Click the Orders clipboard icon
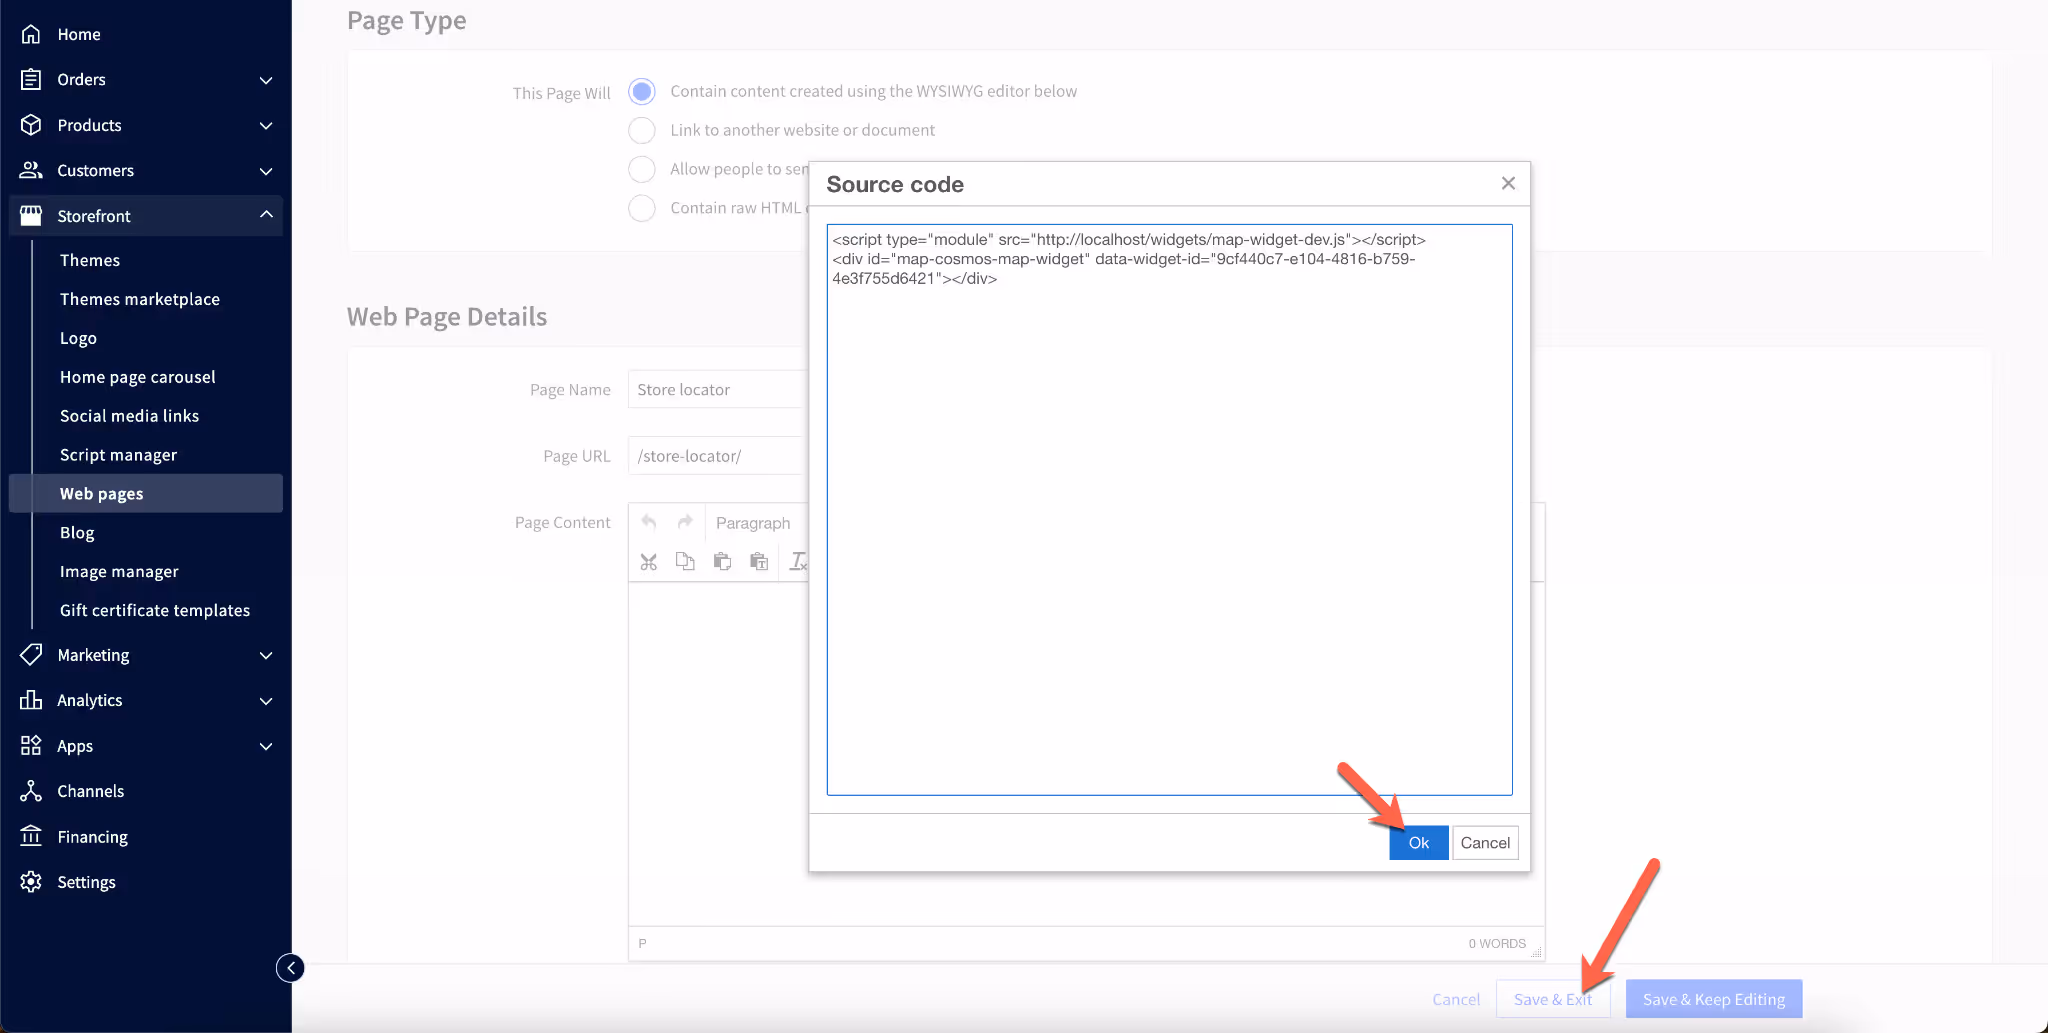 point(31,79)
